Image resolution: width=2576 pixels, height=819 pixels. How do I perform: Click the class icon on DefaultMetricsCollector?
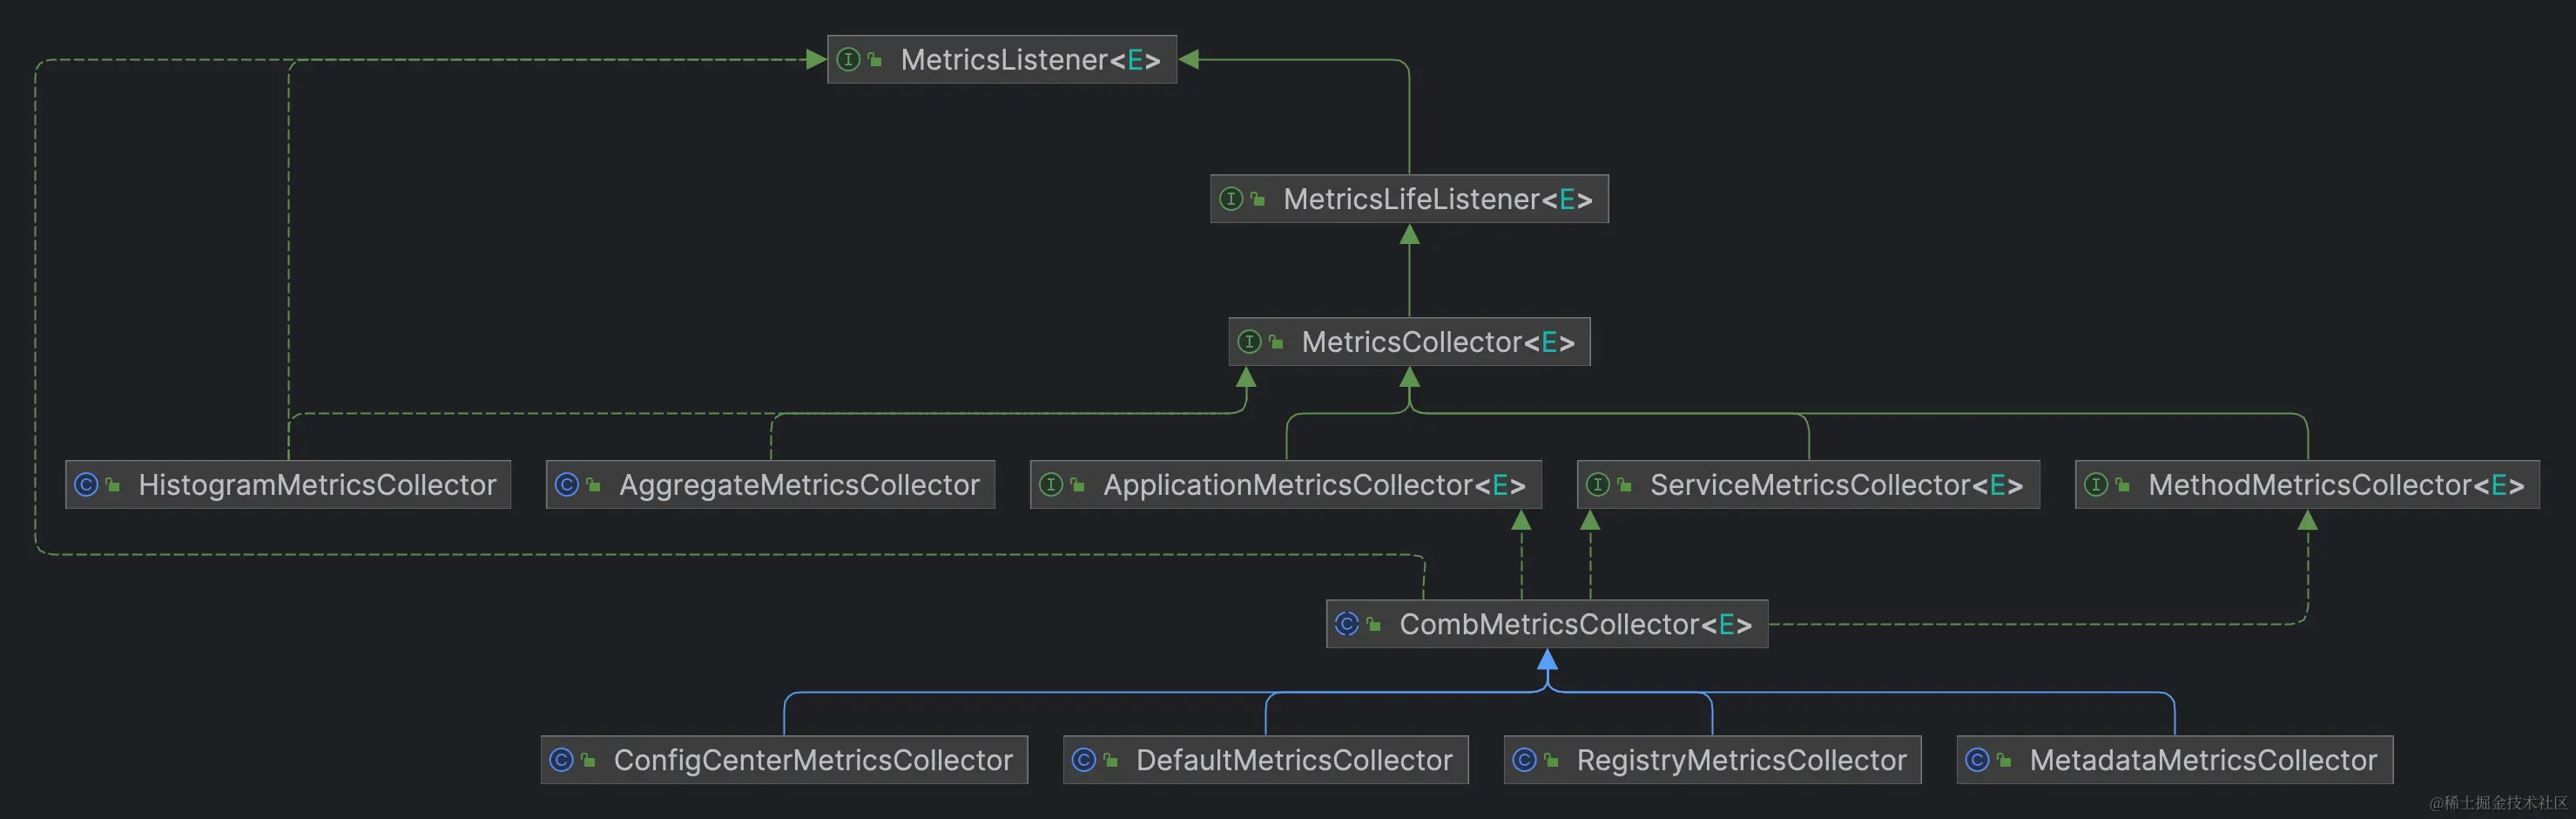pyautogui.click(x=1084, y=760)
